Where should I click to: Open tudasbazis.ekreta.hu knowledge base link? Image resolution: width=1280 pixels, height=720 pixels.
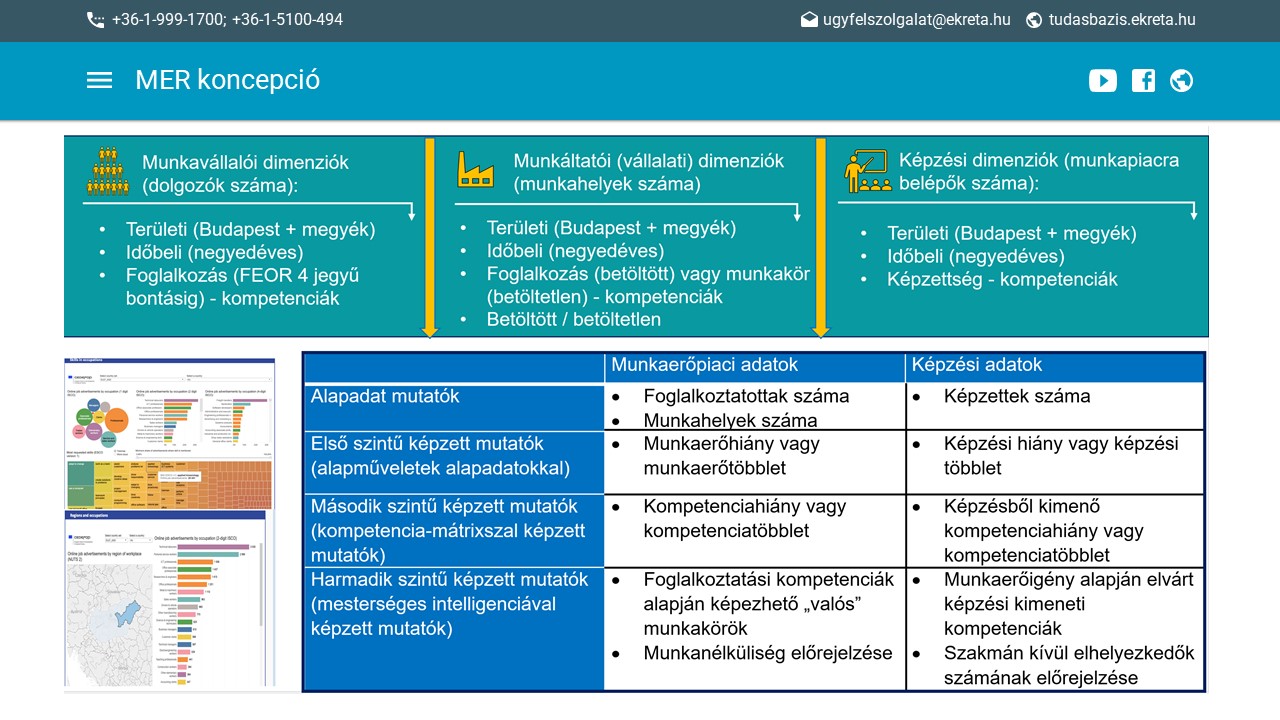(x=1122, y=20)
